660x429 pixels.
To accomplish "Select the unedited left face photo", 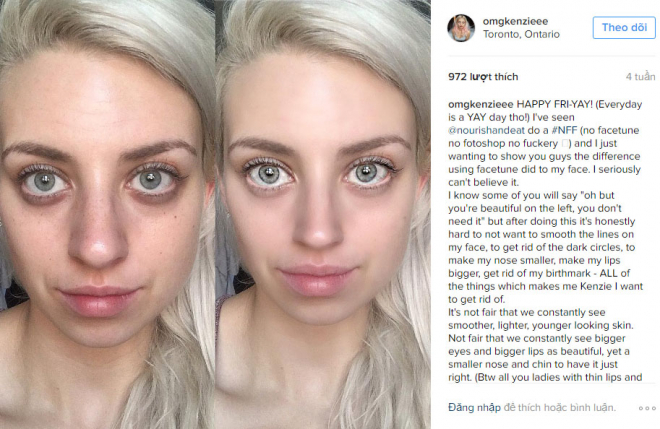I will 107,215.
